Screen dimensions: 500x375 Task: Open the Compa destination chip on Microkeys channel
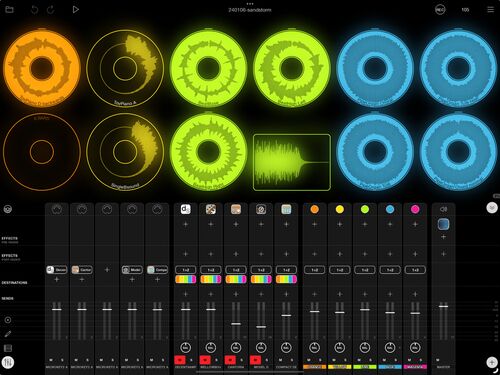click(157, 270)
